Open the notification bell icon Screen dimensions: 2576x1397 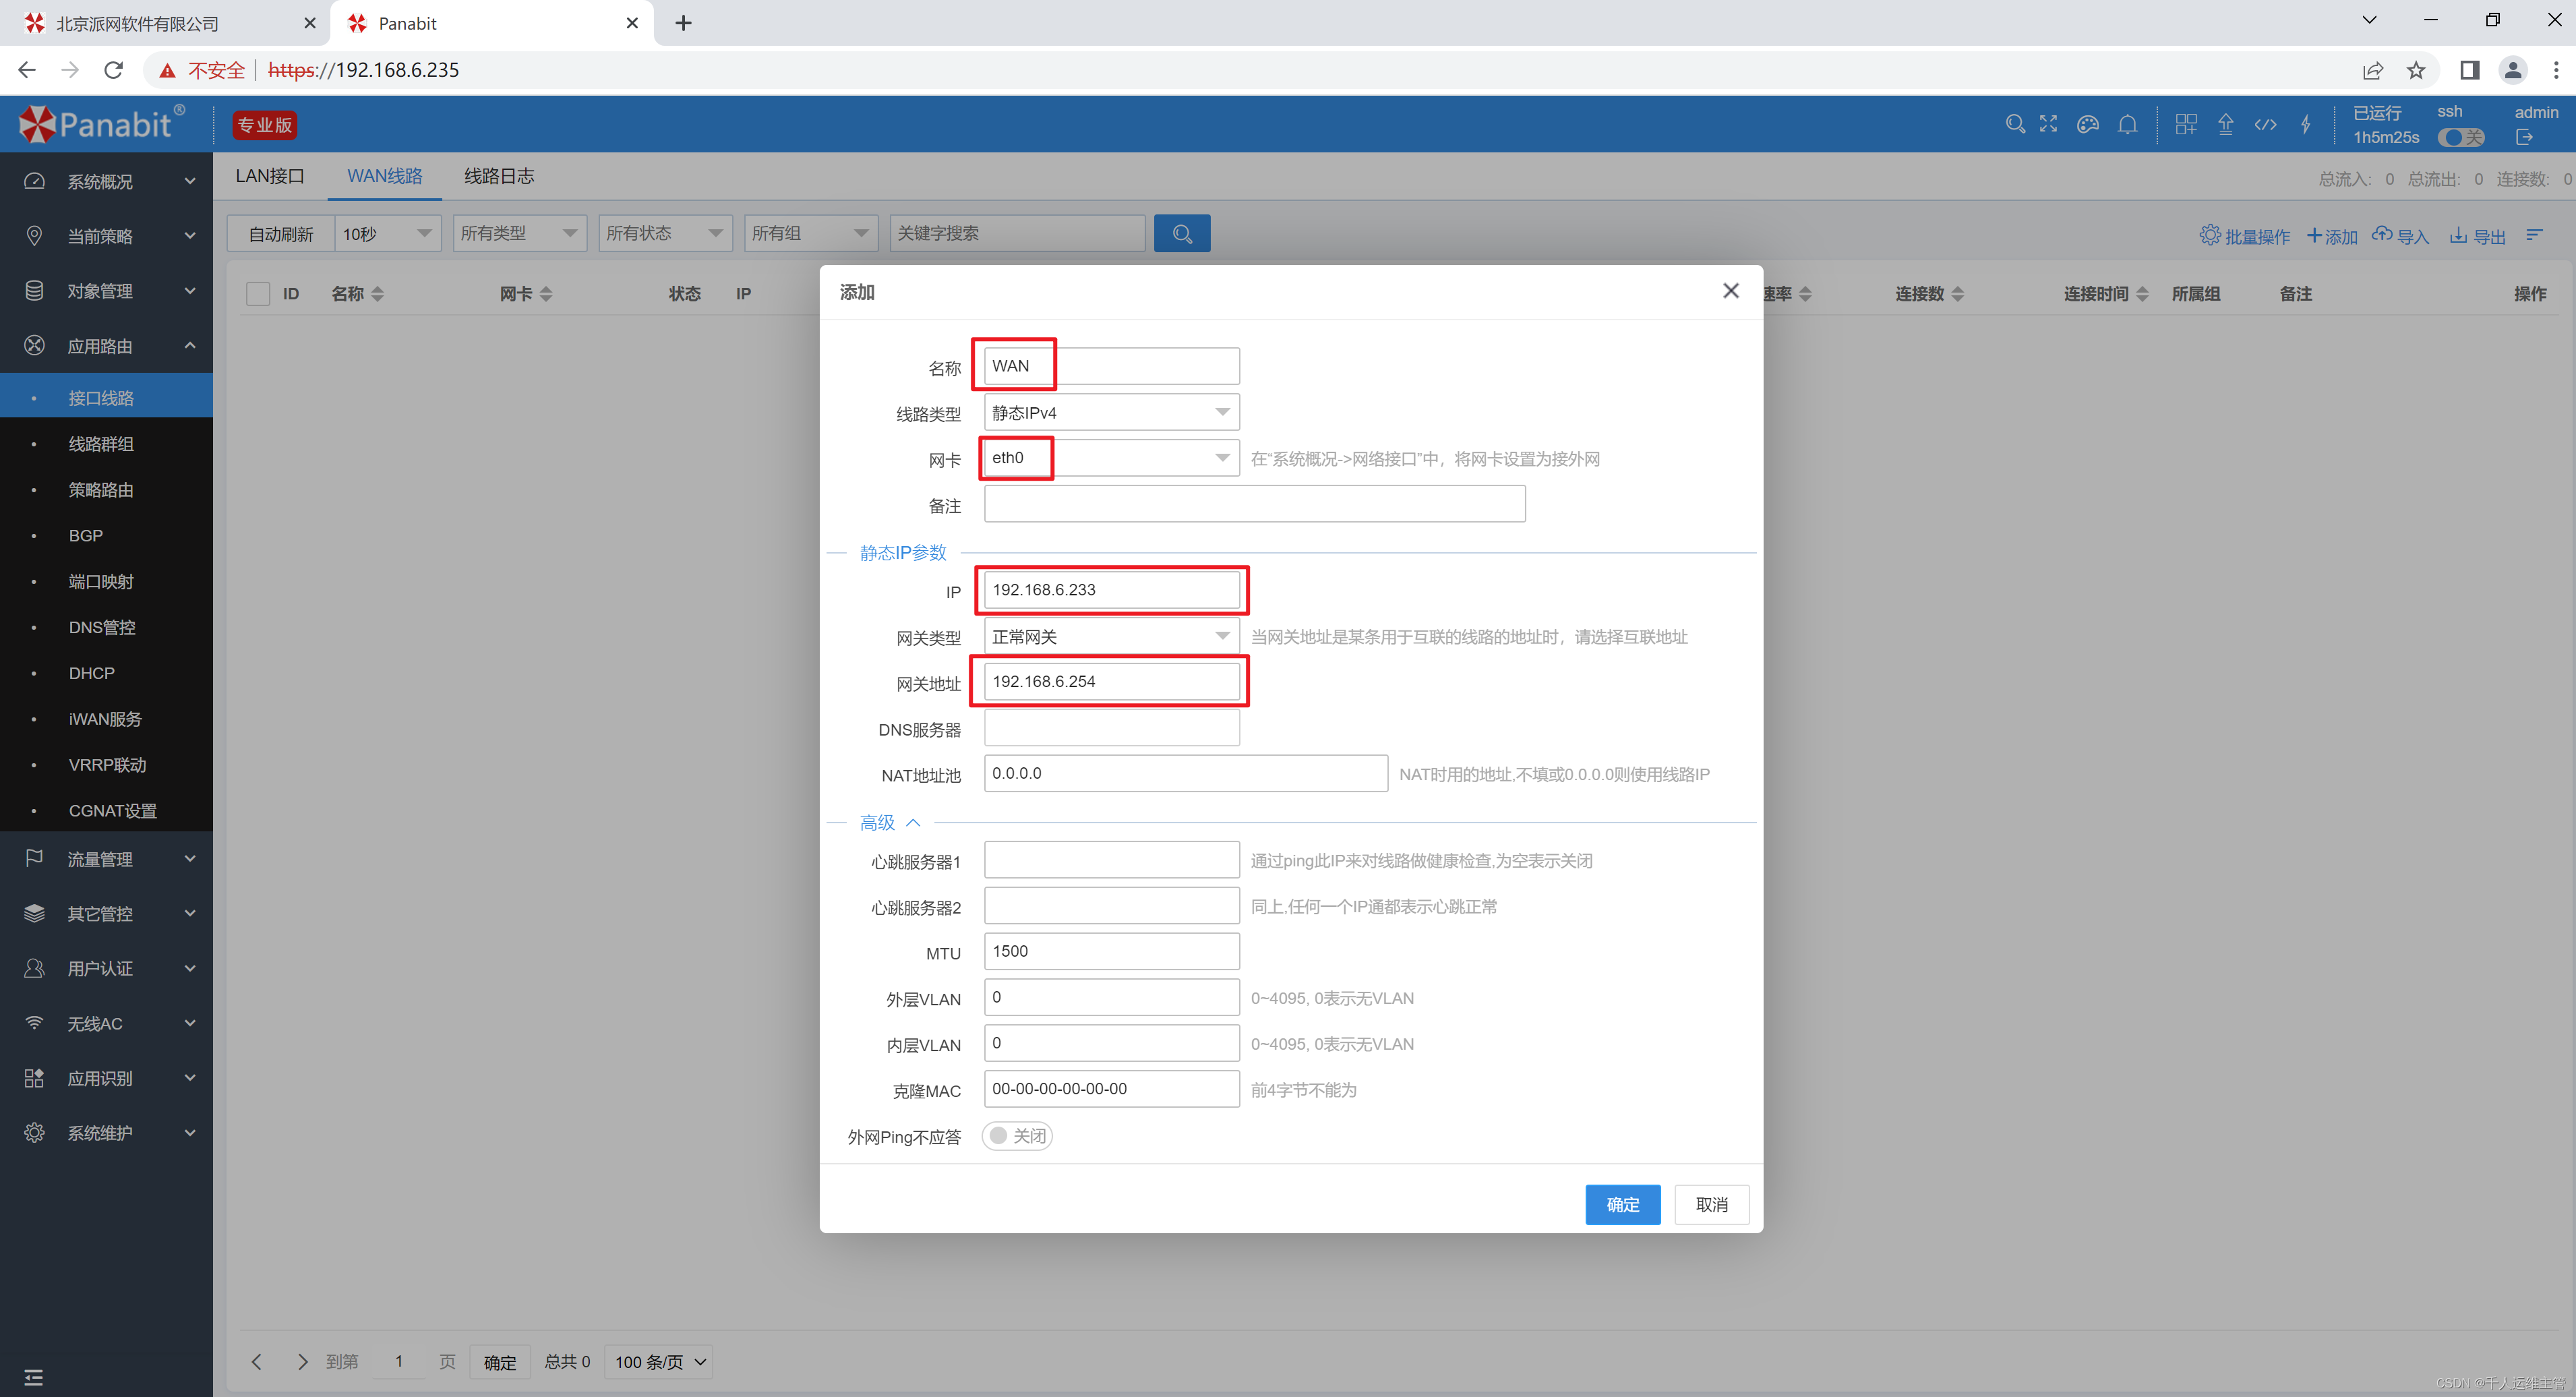(x=2128, y=124)
